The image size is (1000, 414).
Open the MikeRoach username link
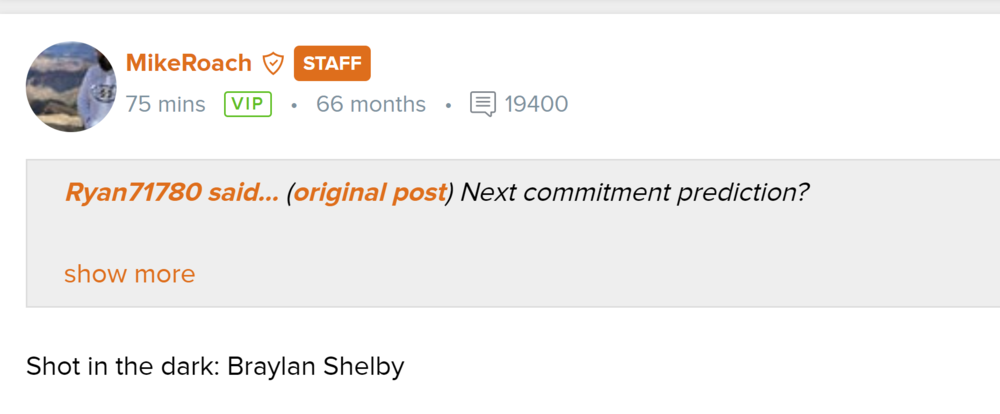[189, 64]
